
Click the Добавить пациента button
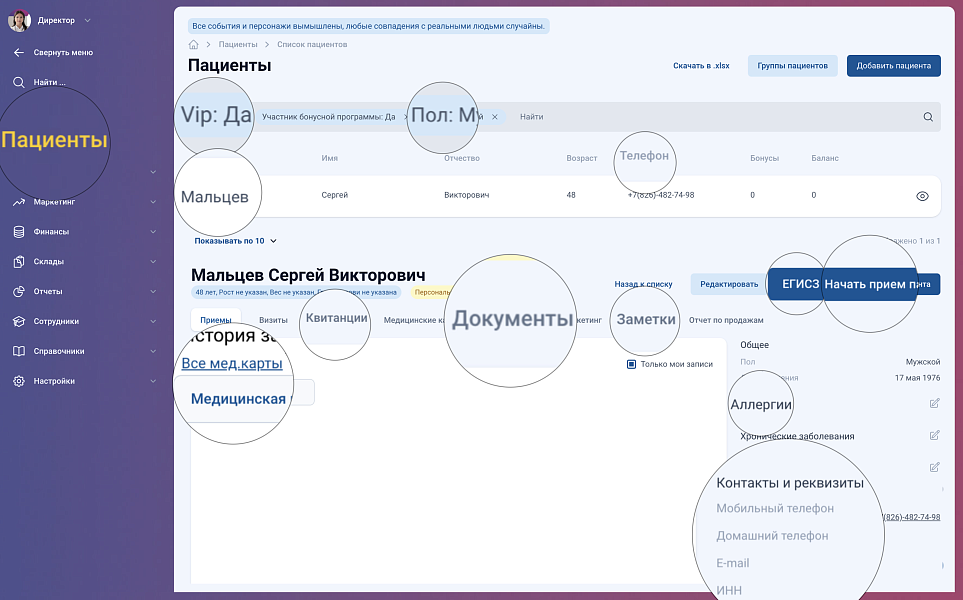pyautogui.click(x=893, y=66)
